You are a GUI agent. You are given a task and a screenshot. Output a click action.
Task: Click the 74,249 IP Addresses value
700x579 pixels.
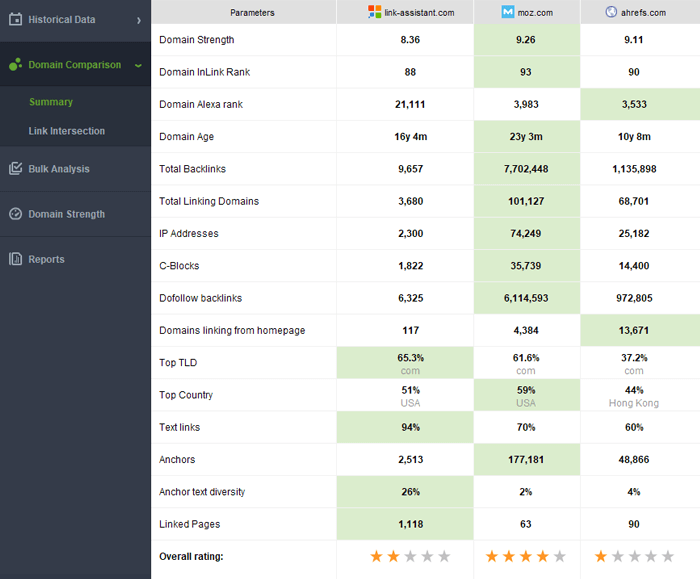pyautogui.click(x=526, y=233)
